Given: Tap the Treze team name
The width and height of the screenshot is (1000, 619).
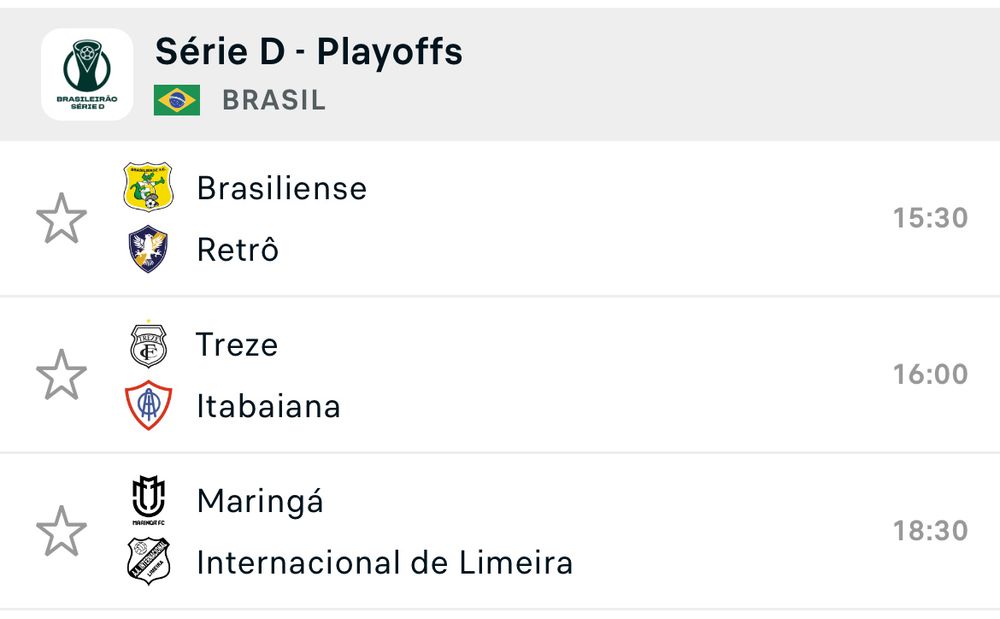Looking at the screenshot, I should [237, 344].
